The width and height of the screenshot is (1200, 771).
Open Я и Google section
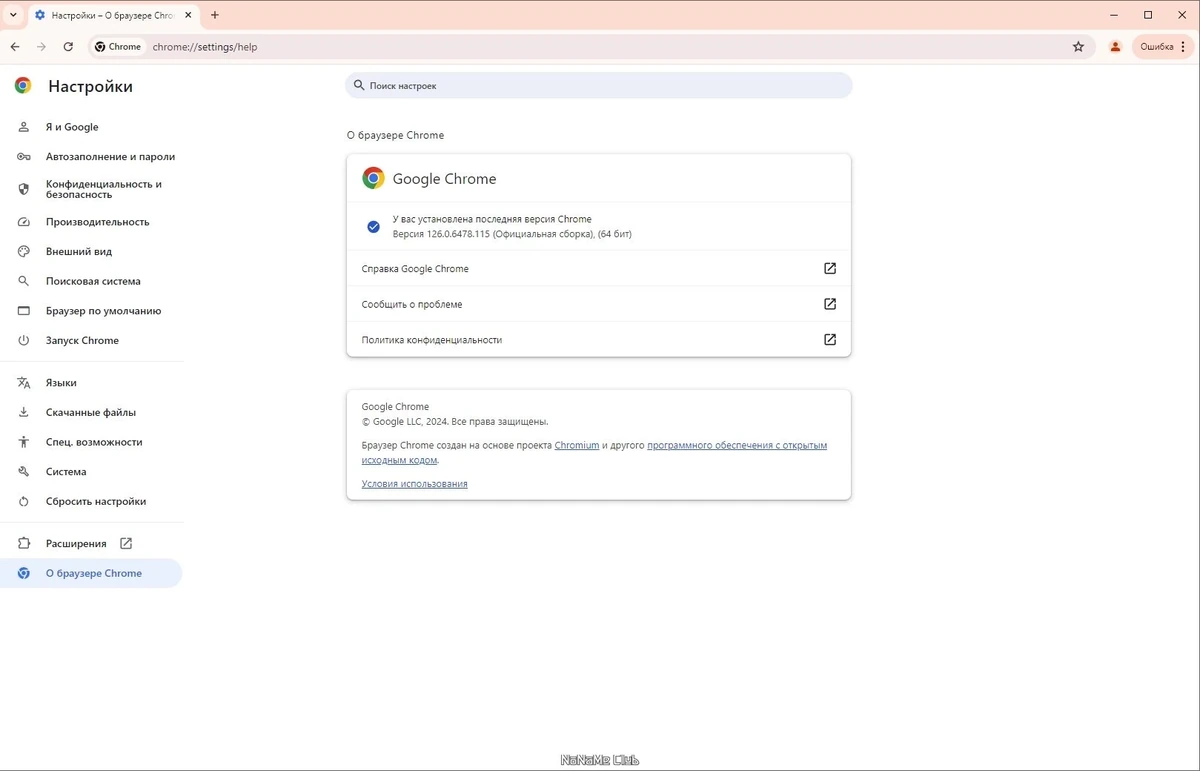(x=91, y=127)
